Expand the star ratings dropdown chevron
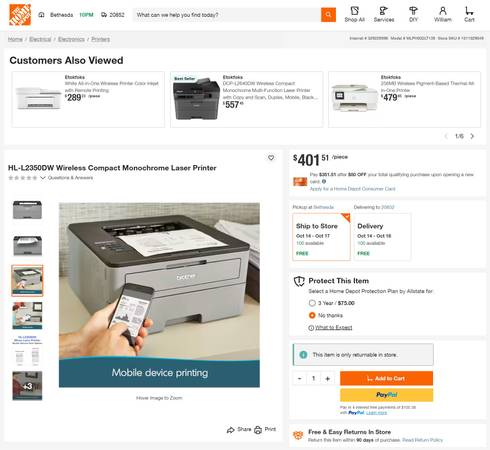The image size is (490, 450). [x=43, y=178]
